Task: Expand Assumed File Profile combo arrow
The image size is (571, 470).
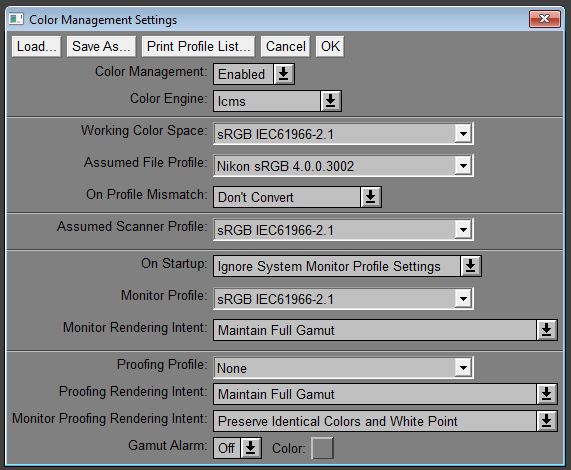Action: click(463, 166)
